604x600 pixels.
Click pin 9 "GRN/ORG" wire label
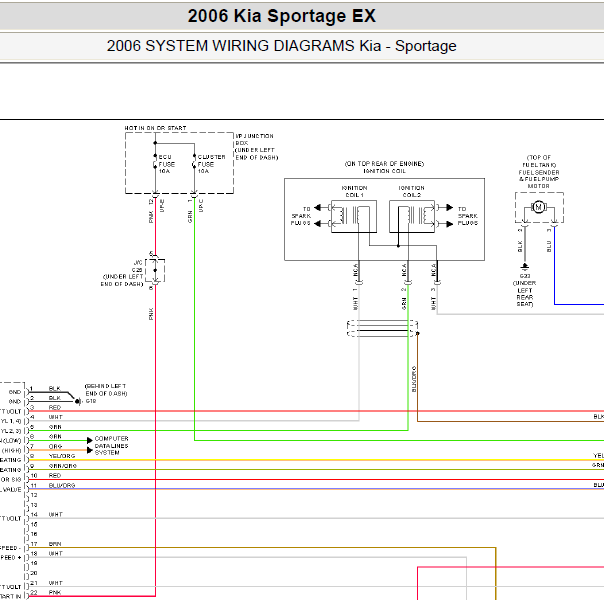pos(63,466)
